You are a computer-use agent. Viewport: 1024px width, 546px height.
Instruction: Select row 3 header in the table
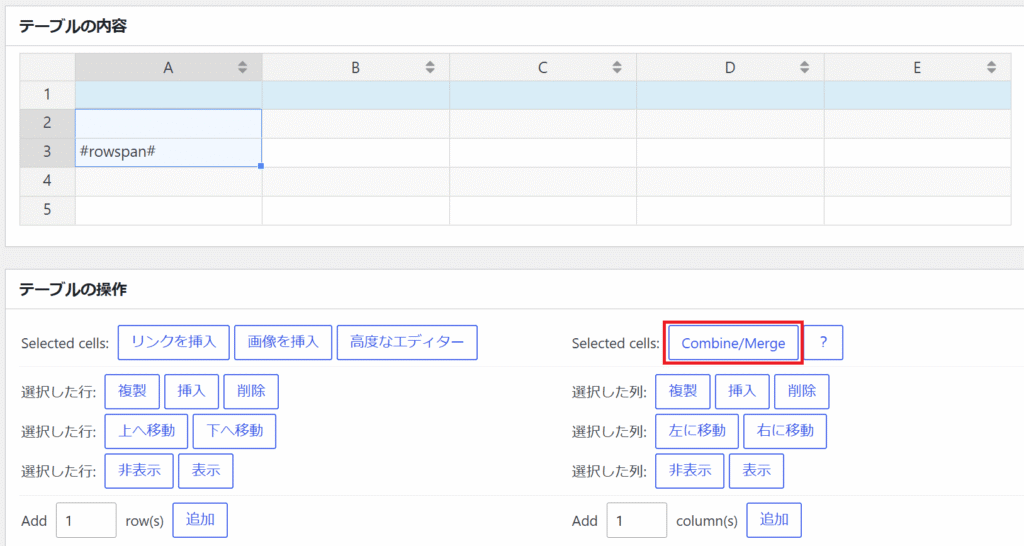tap(47, 152)
